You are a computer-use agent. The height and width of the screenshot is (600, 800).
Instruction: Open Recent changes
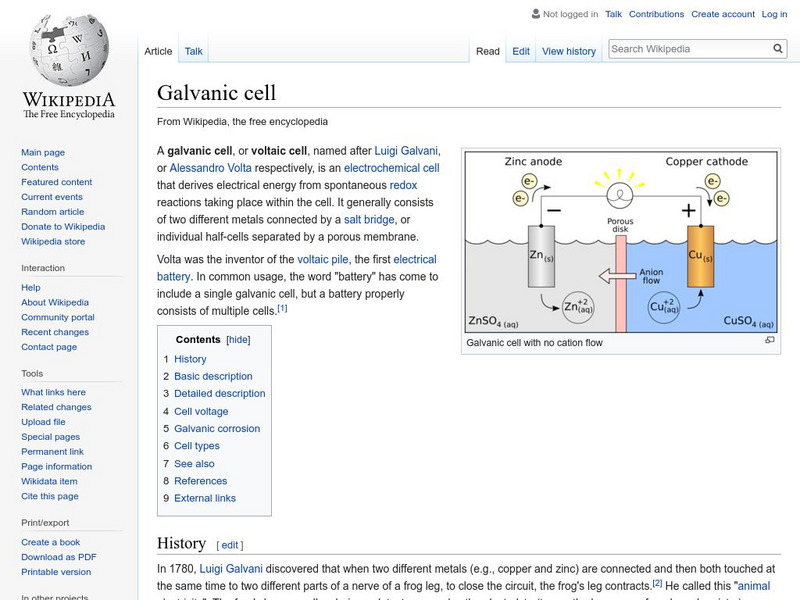55,332
